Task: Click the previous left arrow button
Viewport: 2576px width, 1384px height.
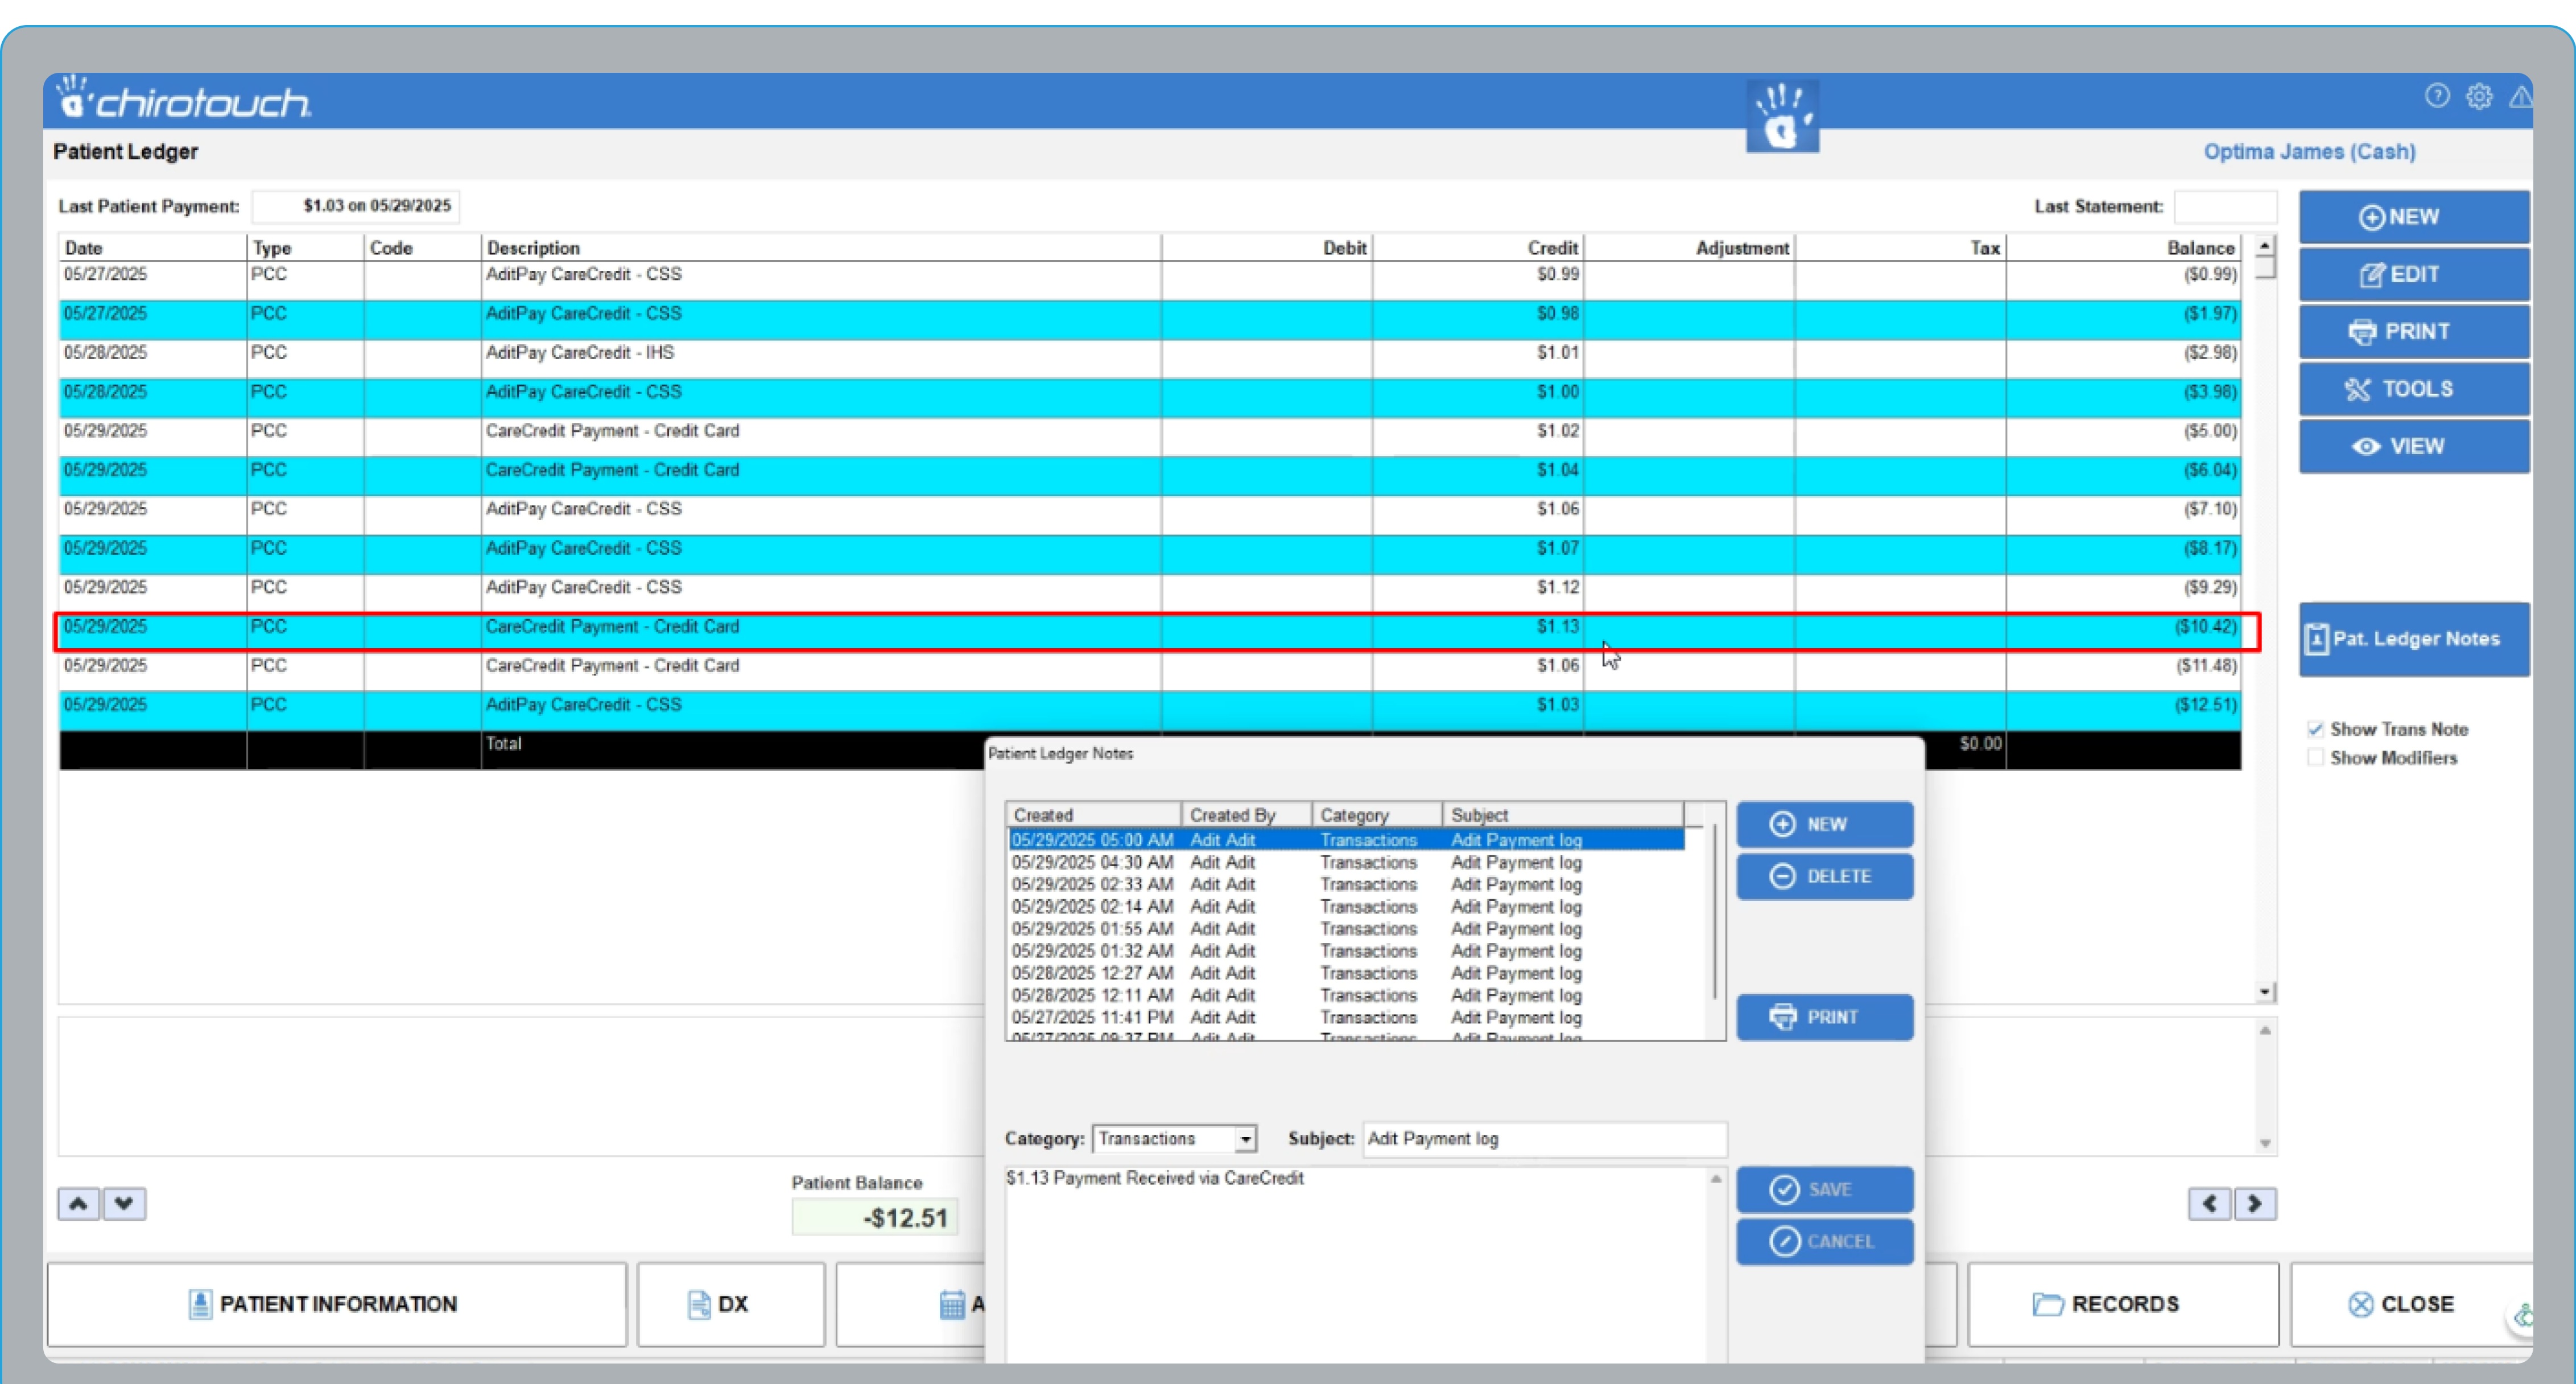Action: click(2209, 1203)
